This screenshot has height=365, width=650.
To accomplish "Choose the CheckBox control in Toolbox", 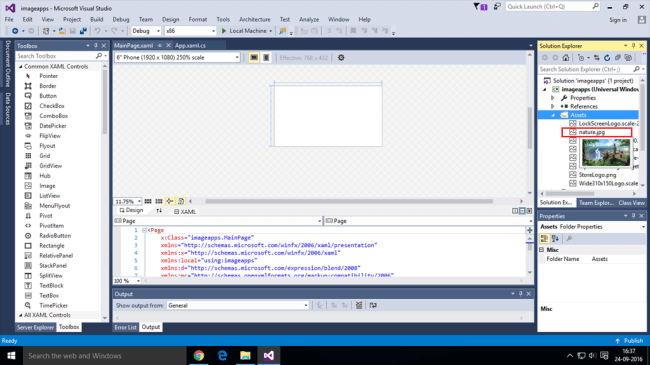I will (x=52, y=106).
